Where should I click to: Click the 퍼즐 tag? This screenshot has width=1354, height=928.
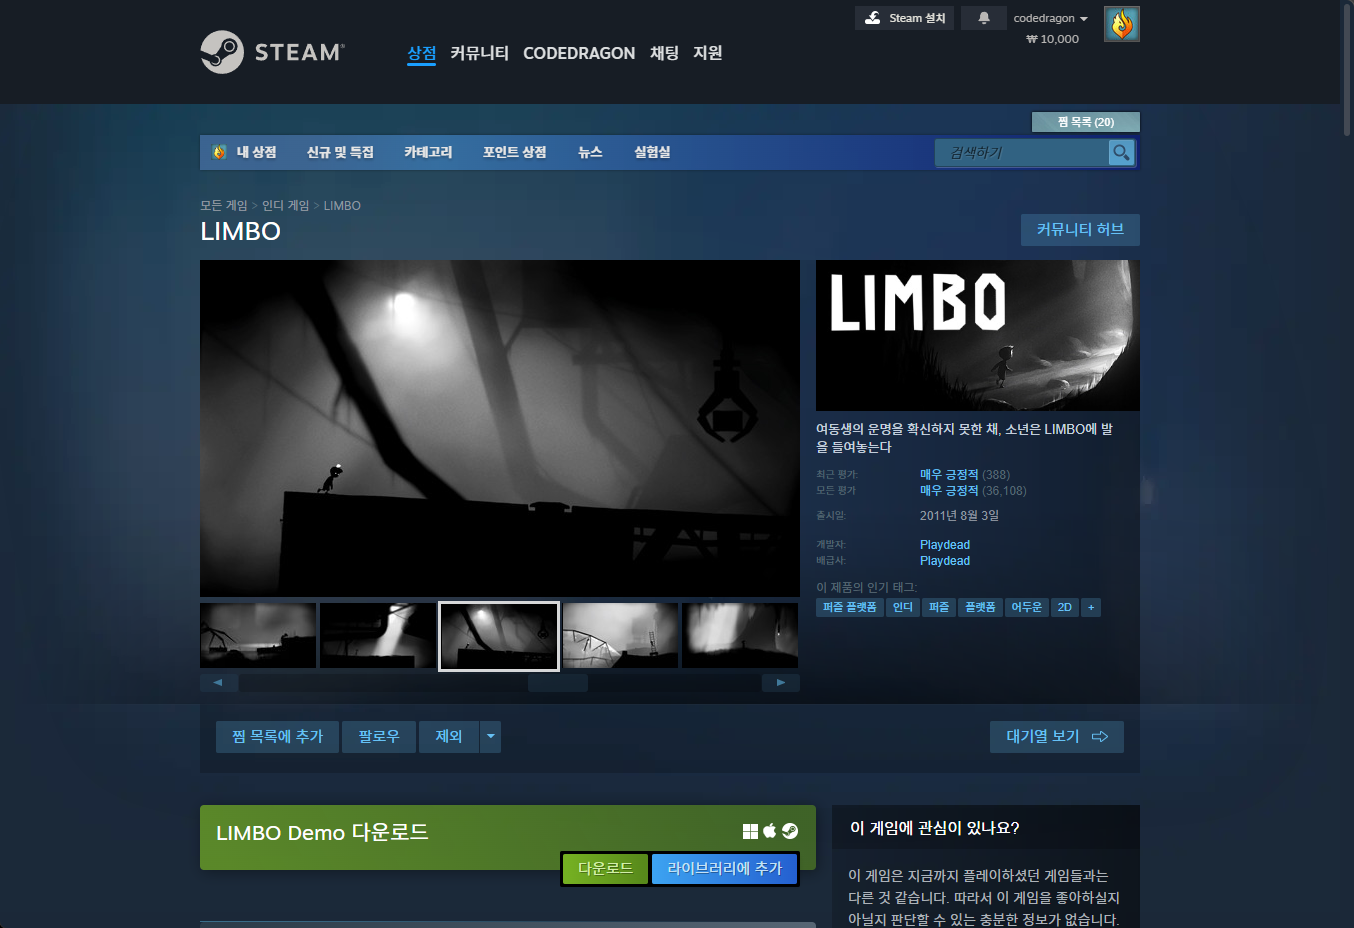[x=939, y=608]
